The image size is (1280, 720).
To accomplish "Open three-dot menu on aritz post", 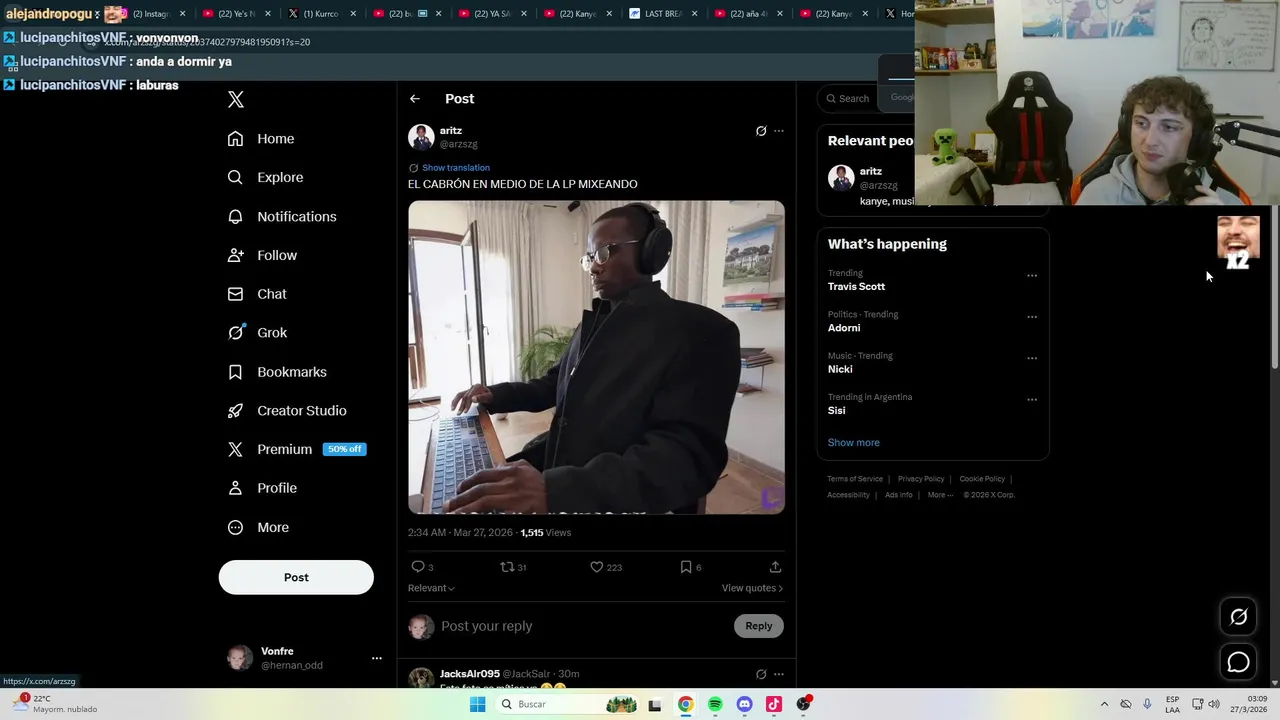I will tap(779, 131).
